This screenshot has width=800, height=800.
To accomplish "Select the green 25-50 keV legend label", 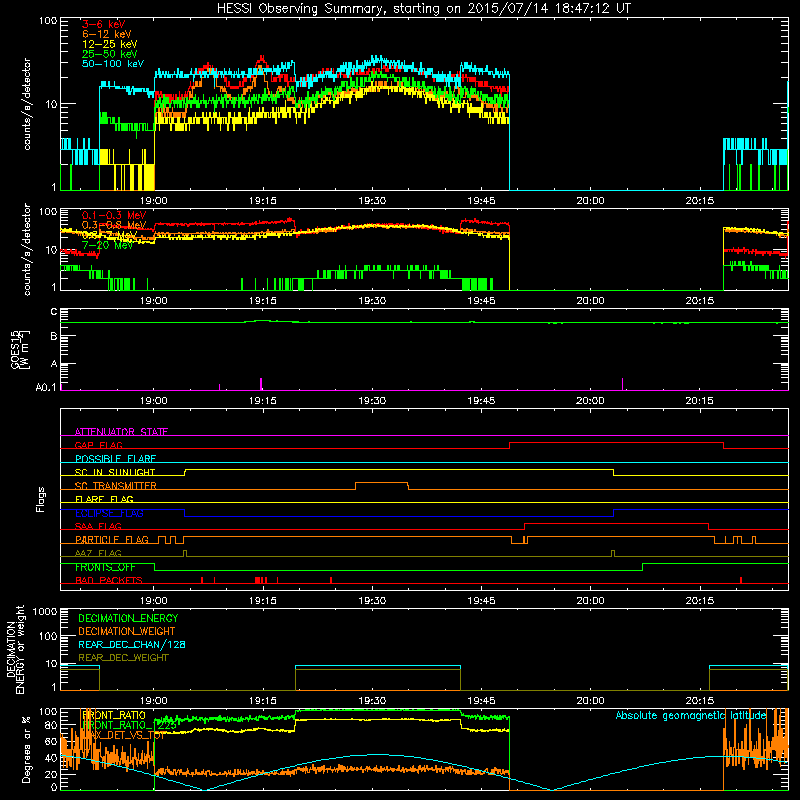I will pos(109,54).
